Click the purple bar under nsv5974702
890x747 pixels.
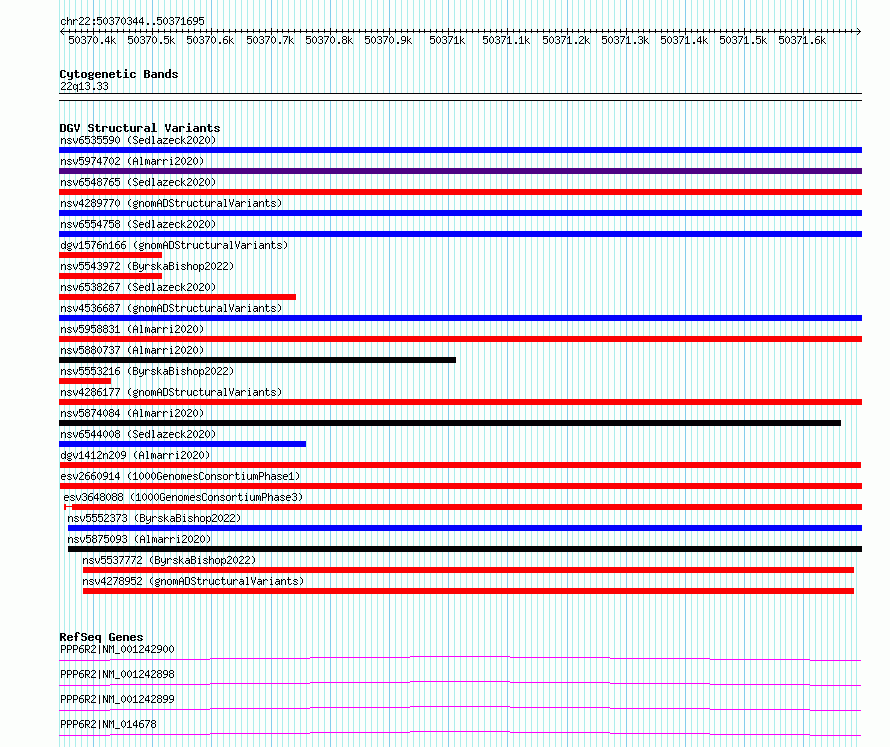pyautogui.click(x=460, y=171)
